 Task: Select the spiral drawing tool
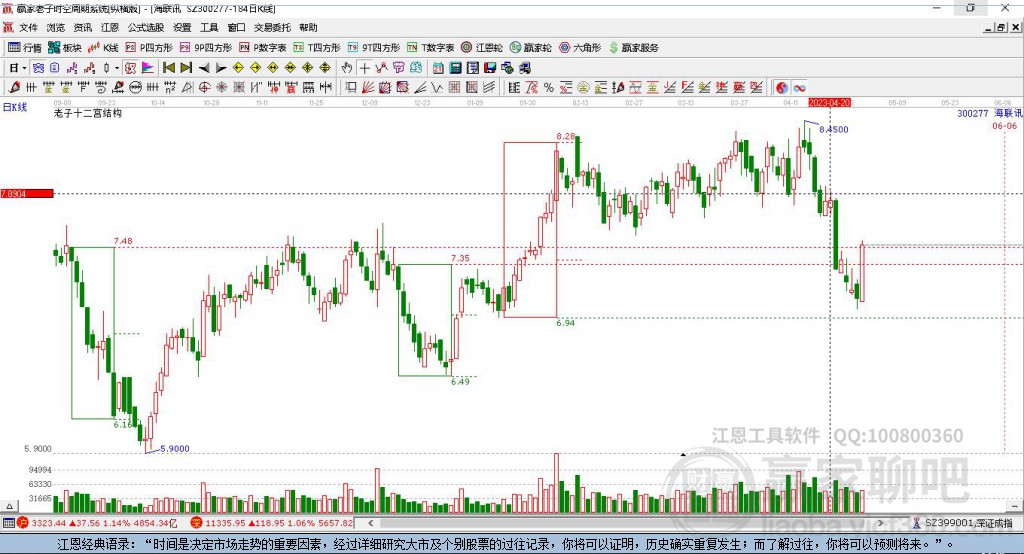101,88
